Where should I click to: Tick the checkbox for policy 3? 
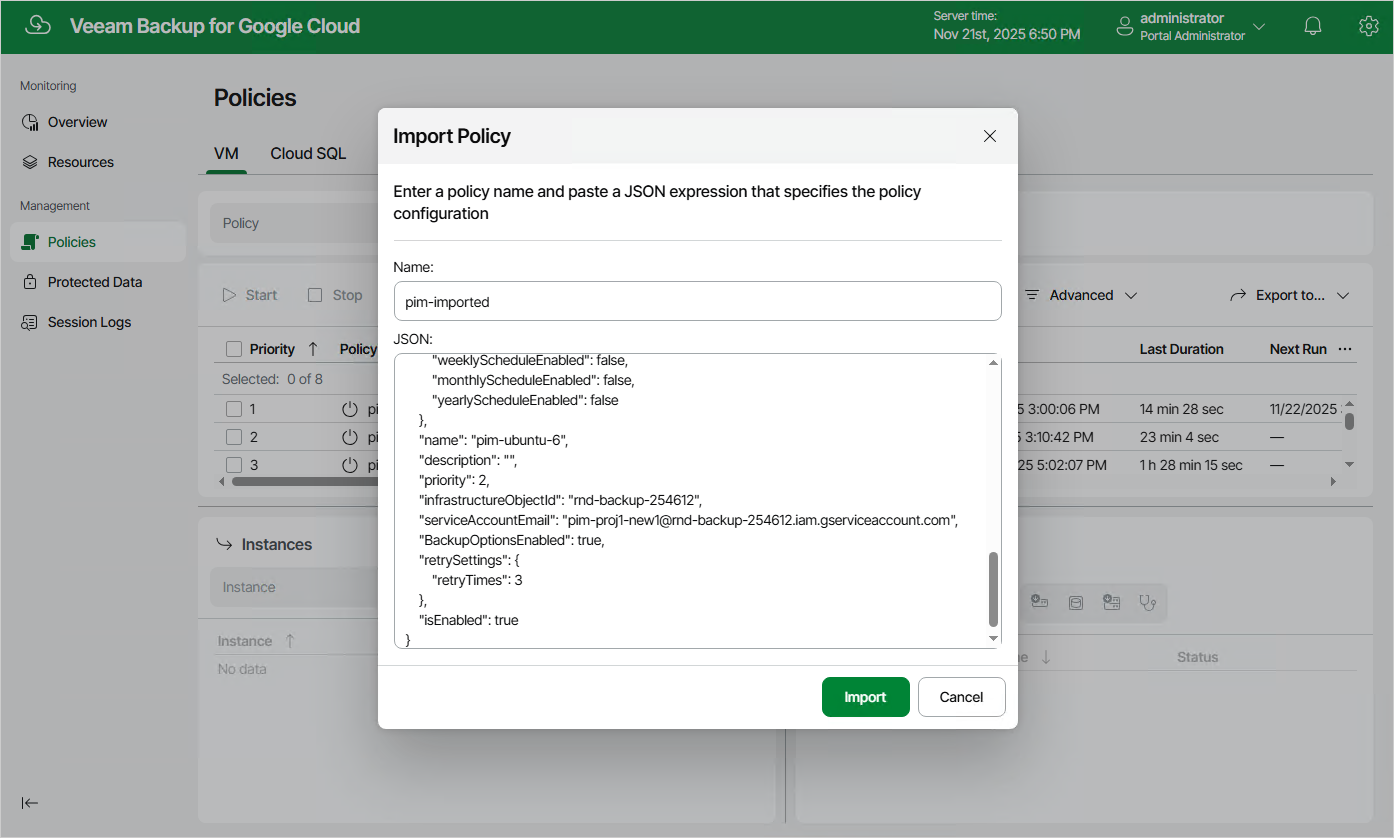pyautogui.click(x=234, y=465)
